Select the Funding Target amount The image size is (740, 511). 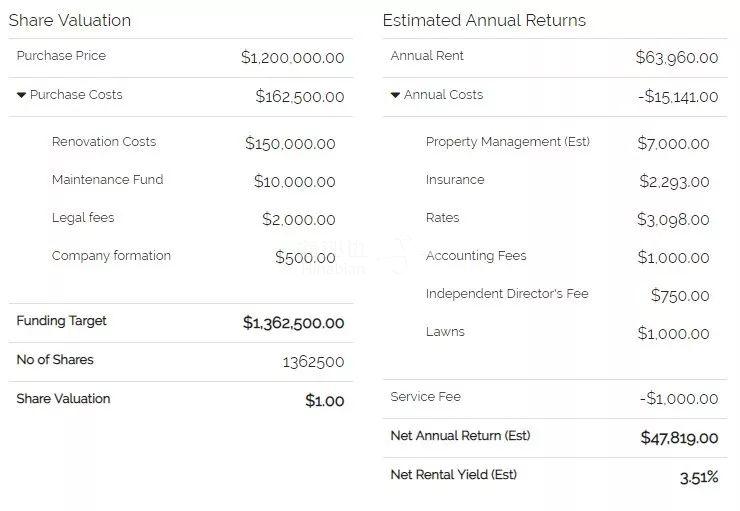pyautogui.click(x=294, y=323)
